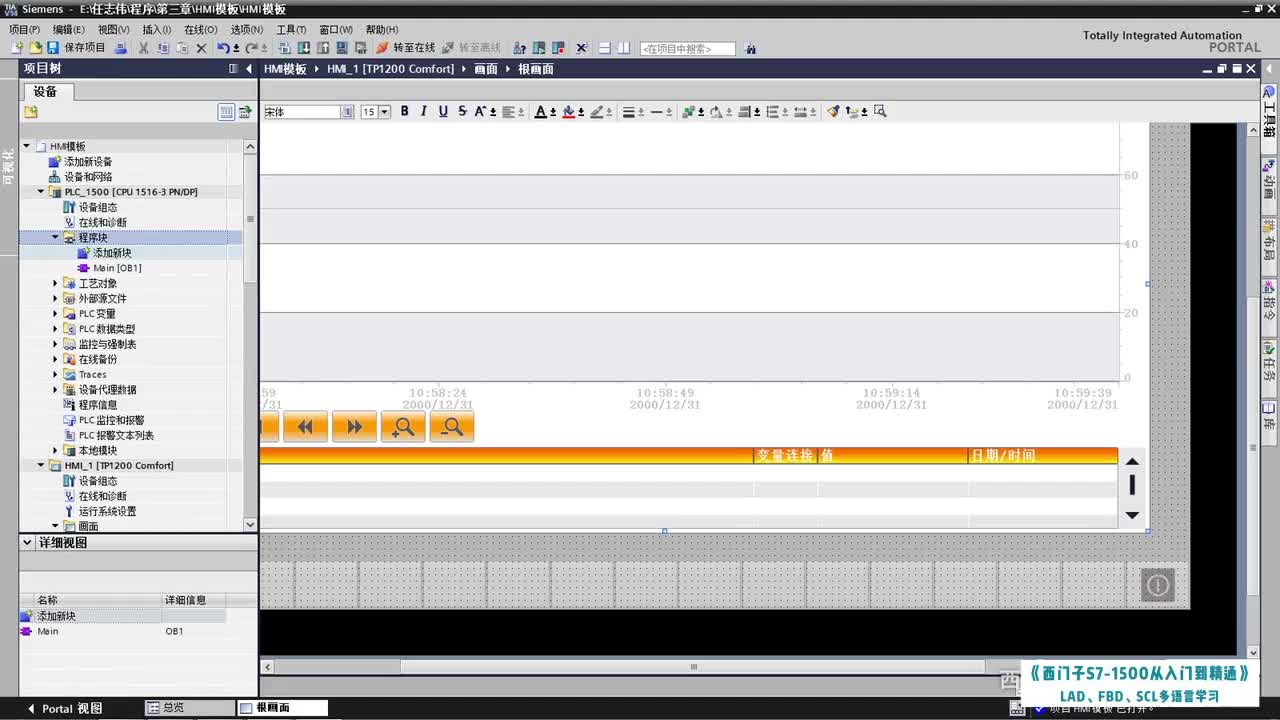1280x720 pixels.
Task: Click the undo arrow icon
Action: (x=223, y=47)
